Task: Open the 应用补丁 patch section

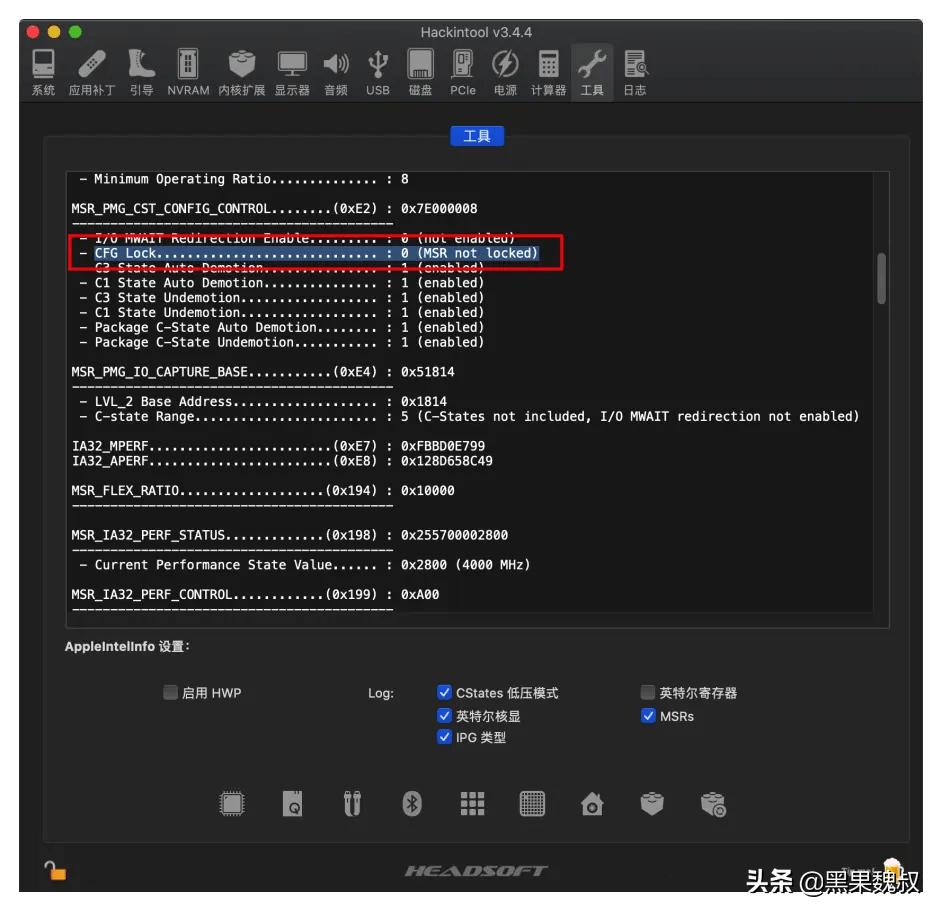Action: (91, 73)
